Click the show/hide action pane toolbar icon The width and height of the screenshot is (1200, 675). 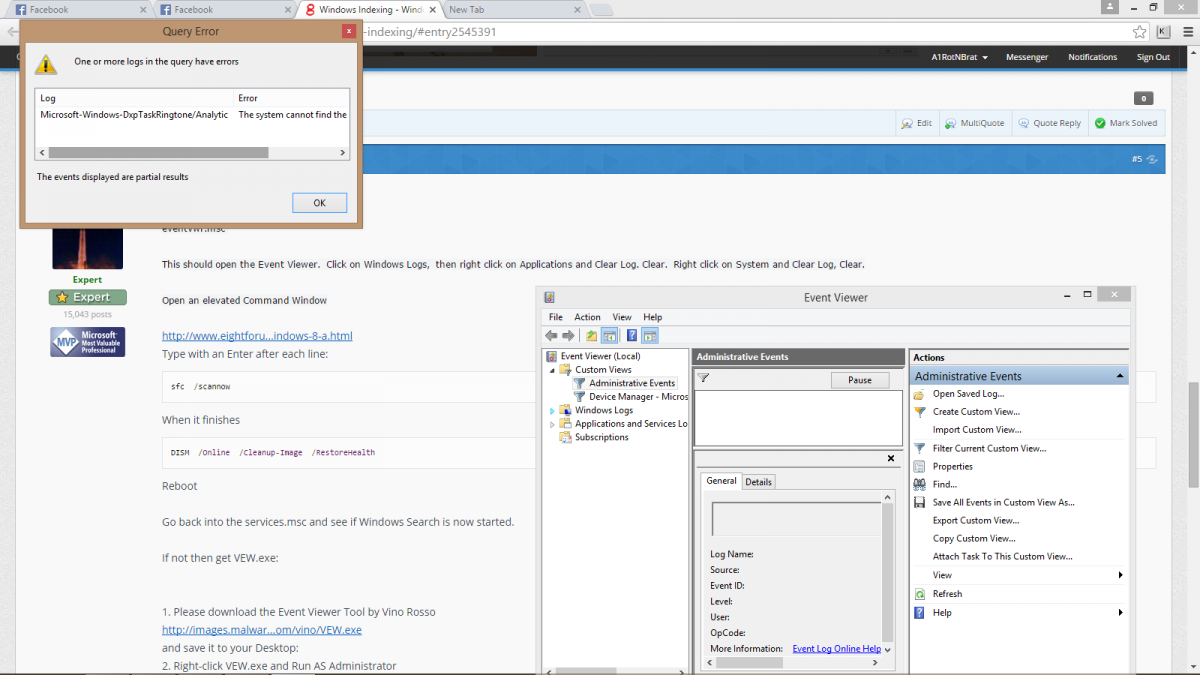pos(650,336)
